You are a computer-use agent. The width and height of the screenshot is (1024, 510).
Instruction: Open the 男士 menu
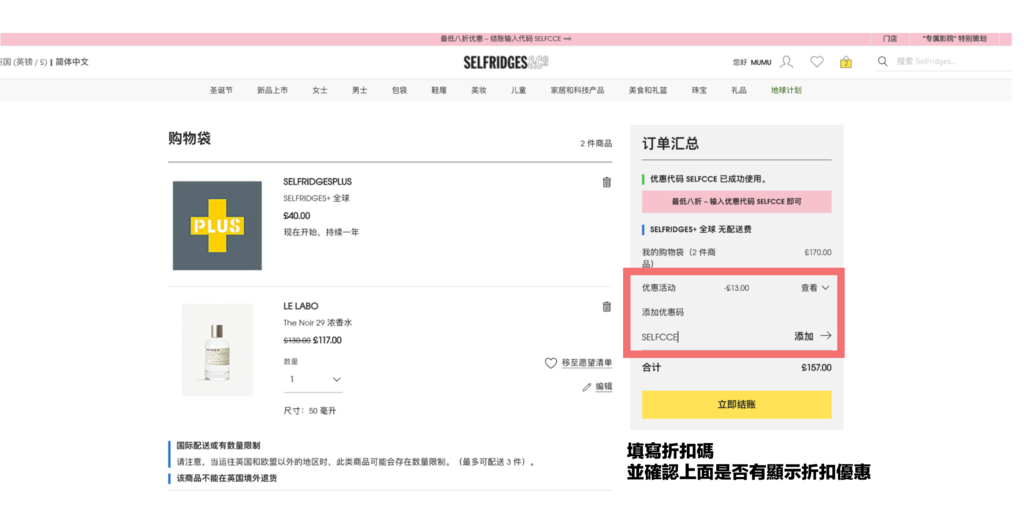tap(360, 91)
